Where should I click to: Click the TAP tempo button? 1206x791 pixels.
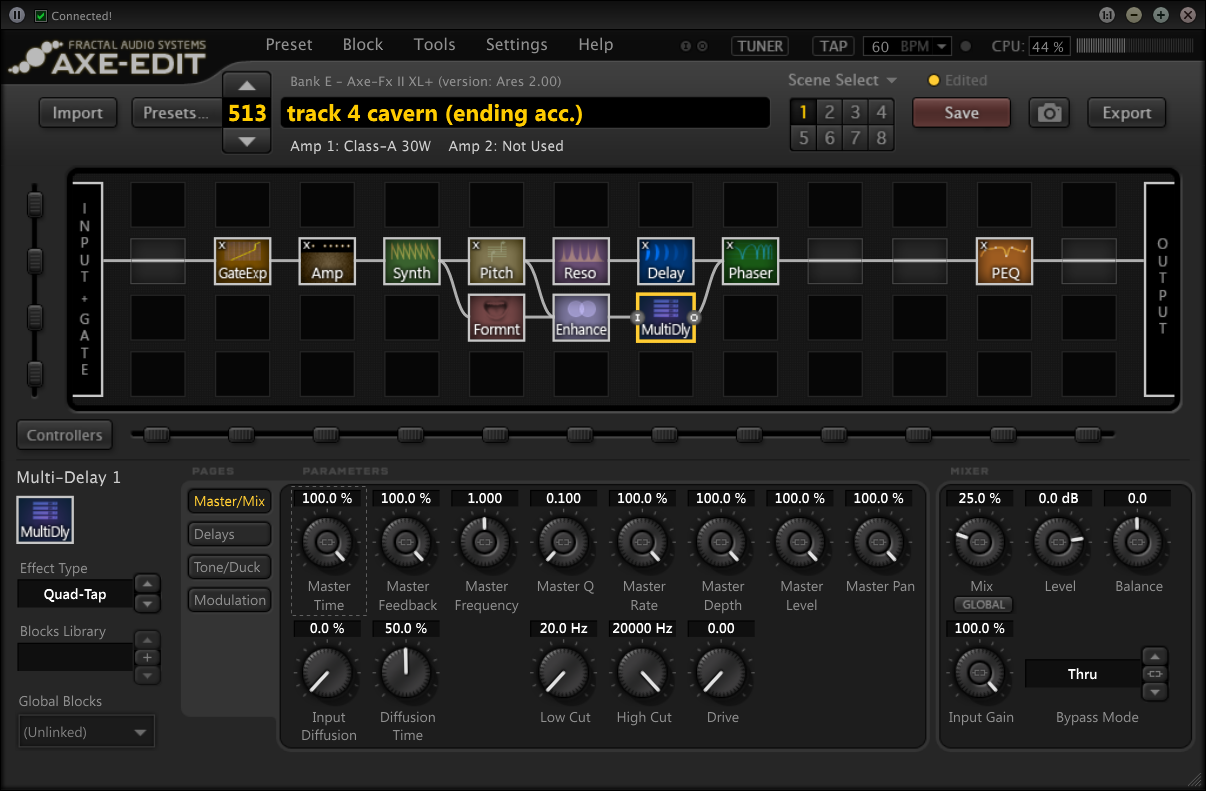(x=833, y=46)
